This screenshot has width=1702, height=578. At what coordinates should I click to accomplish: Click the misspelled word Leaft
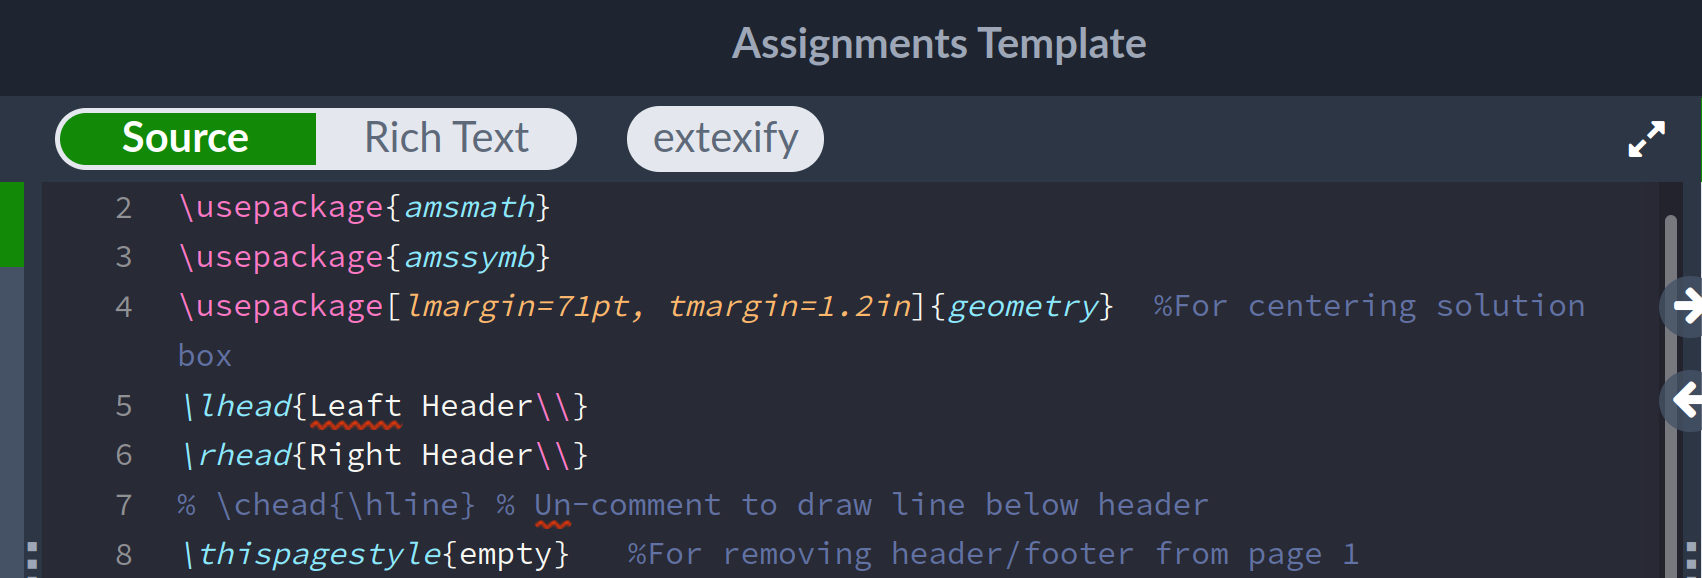pyautogui.click(x=355, y=405)
